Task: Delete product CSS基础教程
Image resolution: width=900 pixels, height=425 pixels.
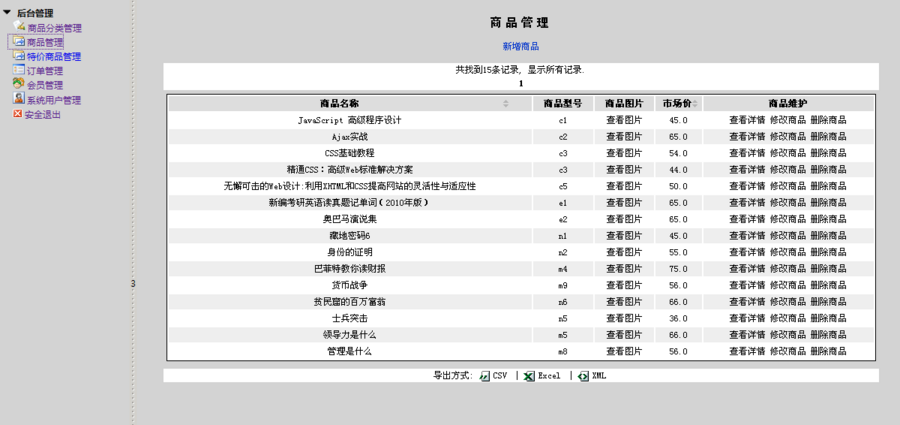Action: (828, 153)
